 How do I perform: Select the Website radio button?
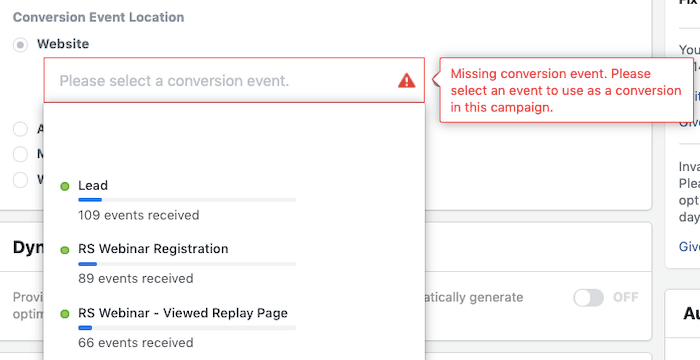(x=20, y=45)
